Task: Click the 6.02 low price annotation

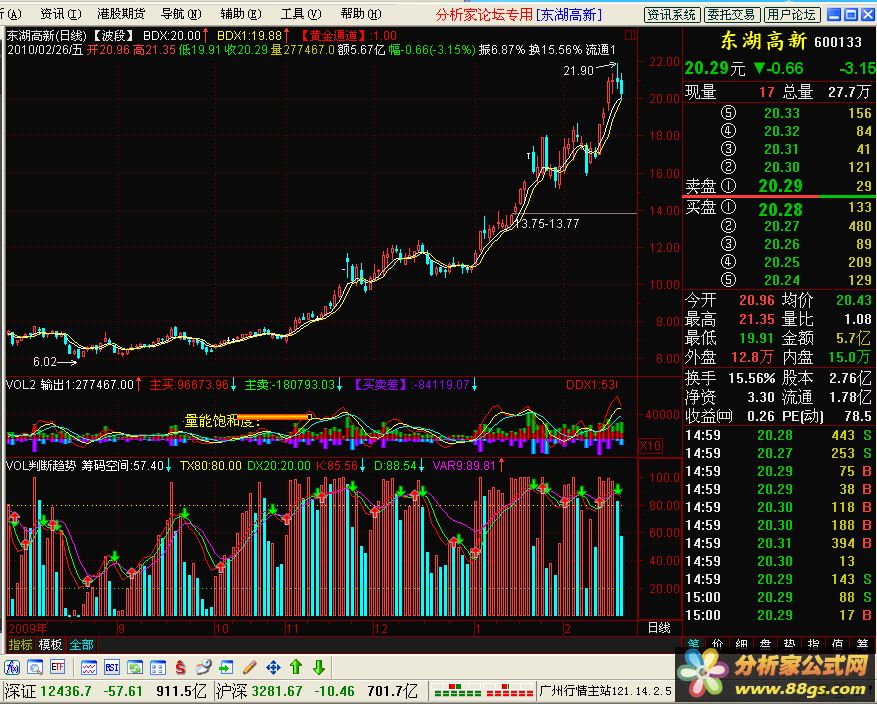Action: click(x=45, y=362)
